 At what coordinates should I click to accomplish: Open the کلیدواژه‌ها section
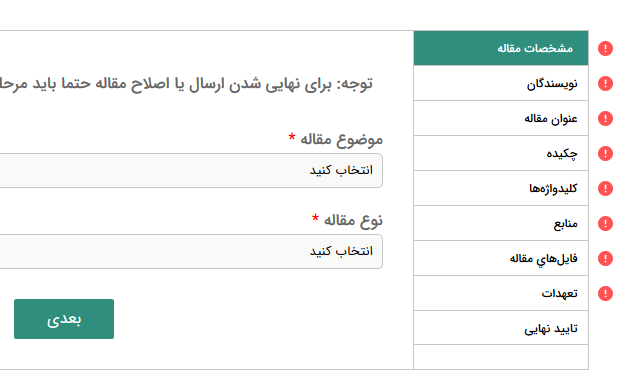coord(501,188)
